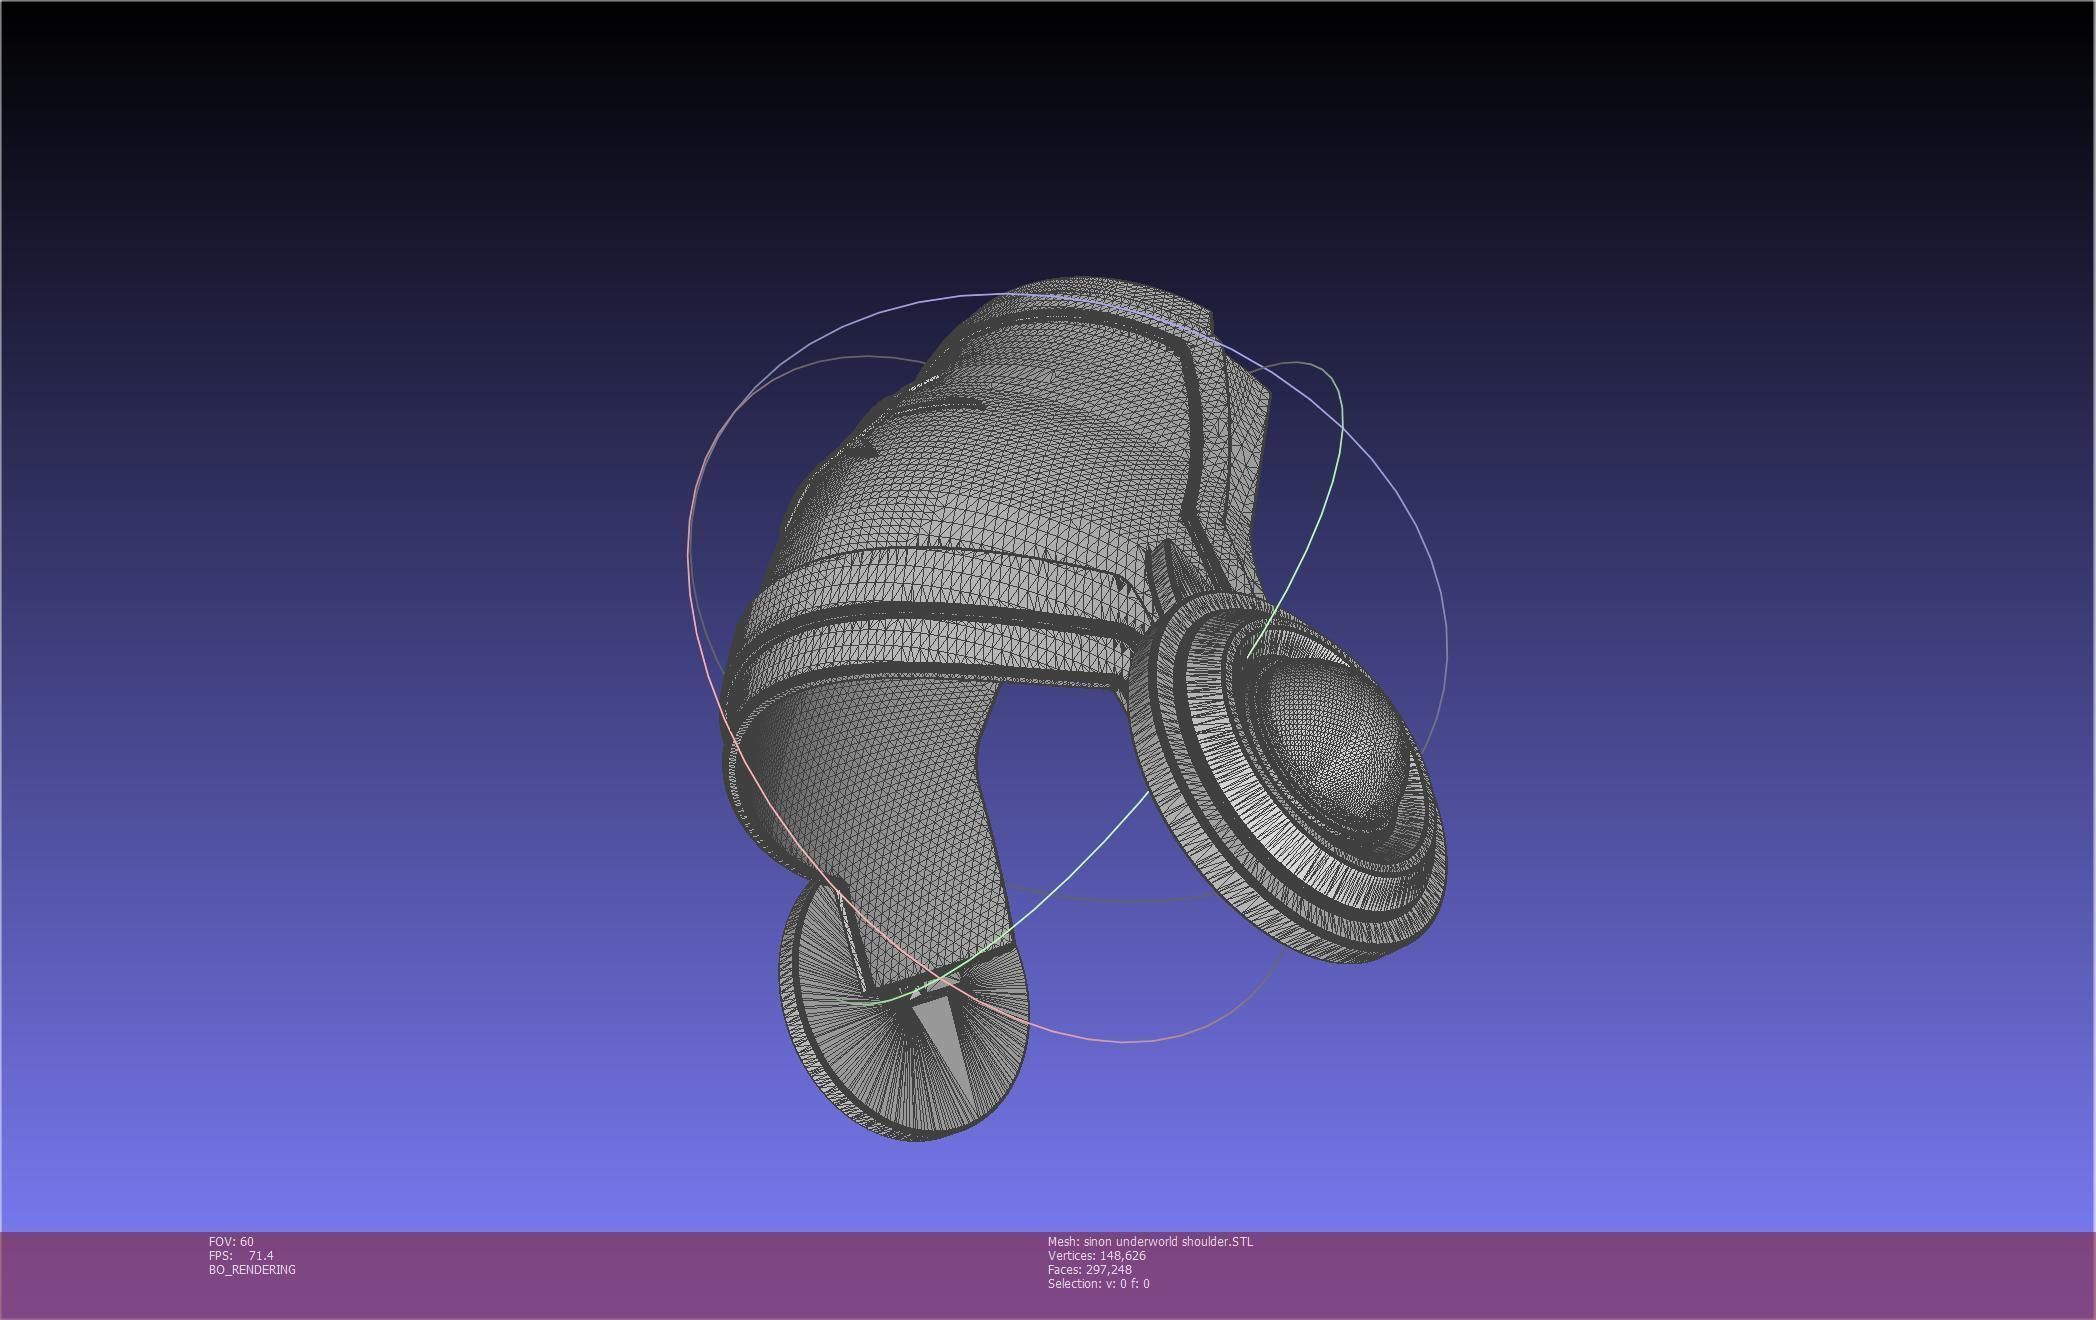2096x1320 pixels.
Task: Click the FPS: 71.4 readout
Action: click(x=241, y=1255)
